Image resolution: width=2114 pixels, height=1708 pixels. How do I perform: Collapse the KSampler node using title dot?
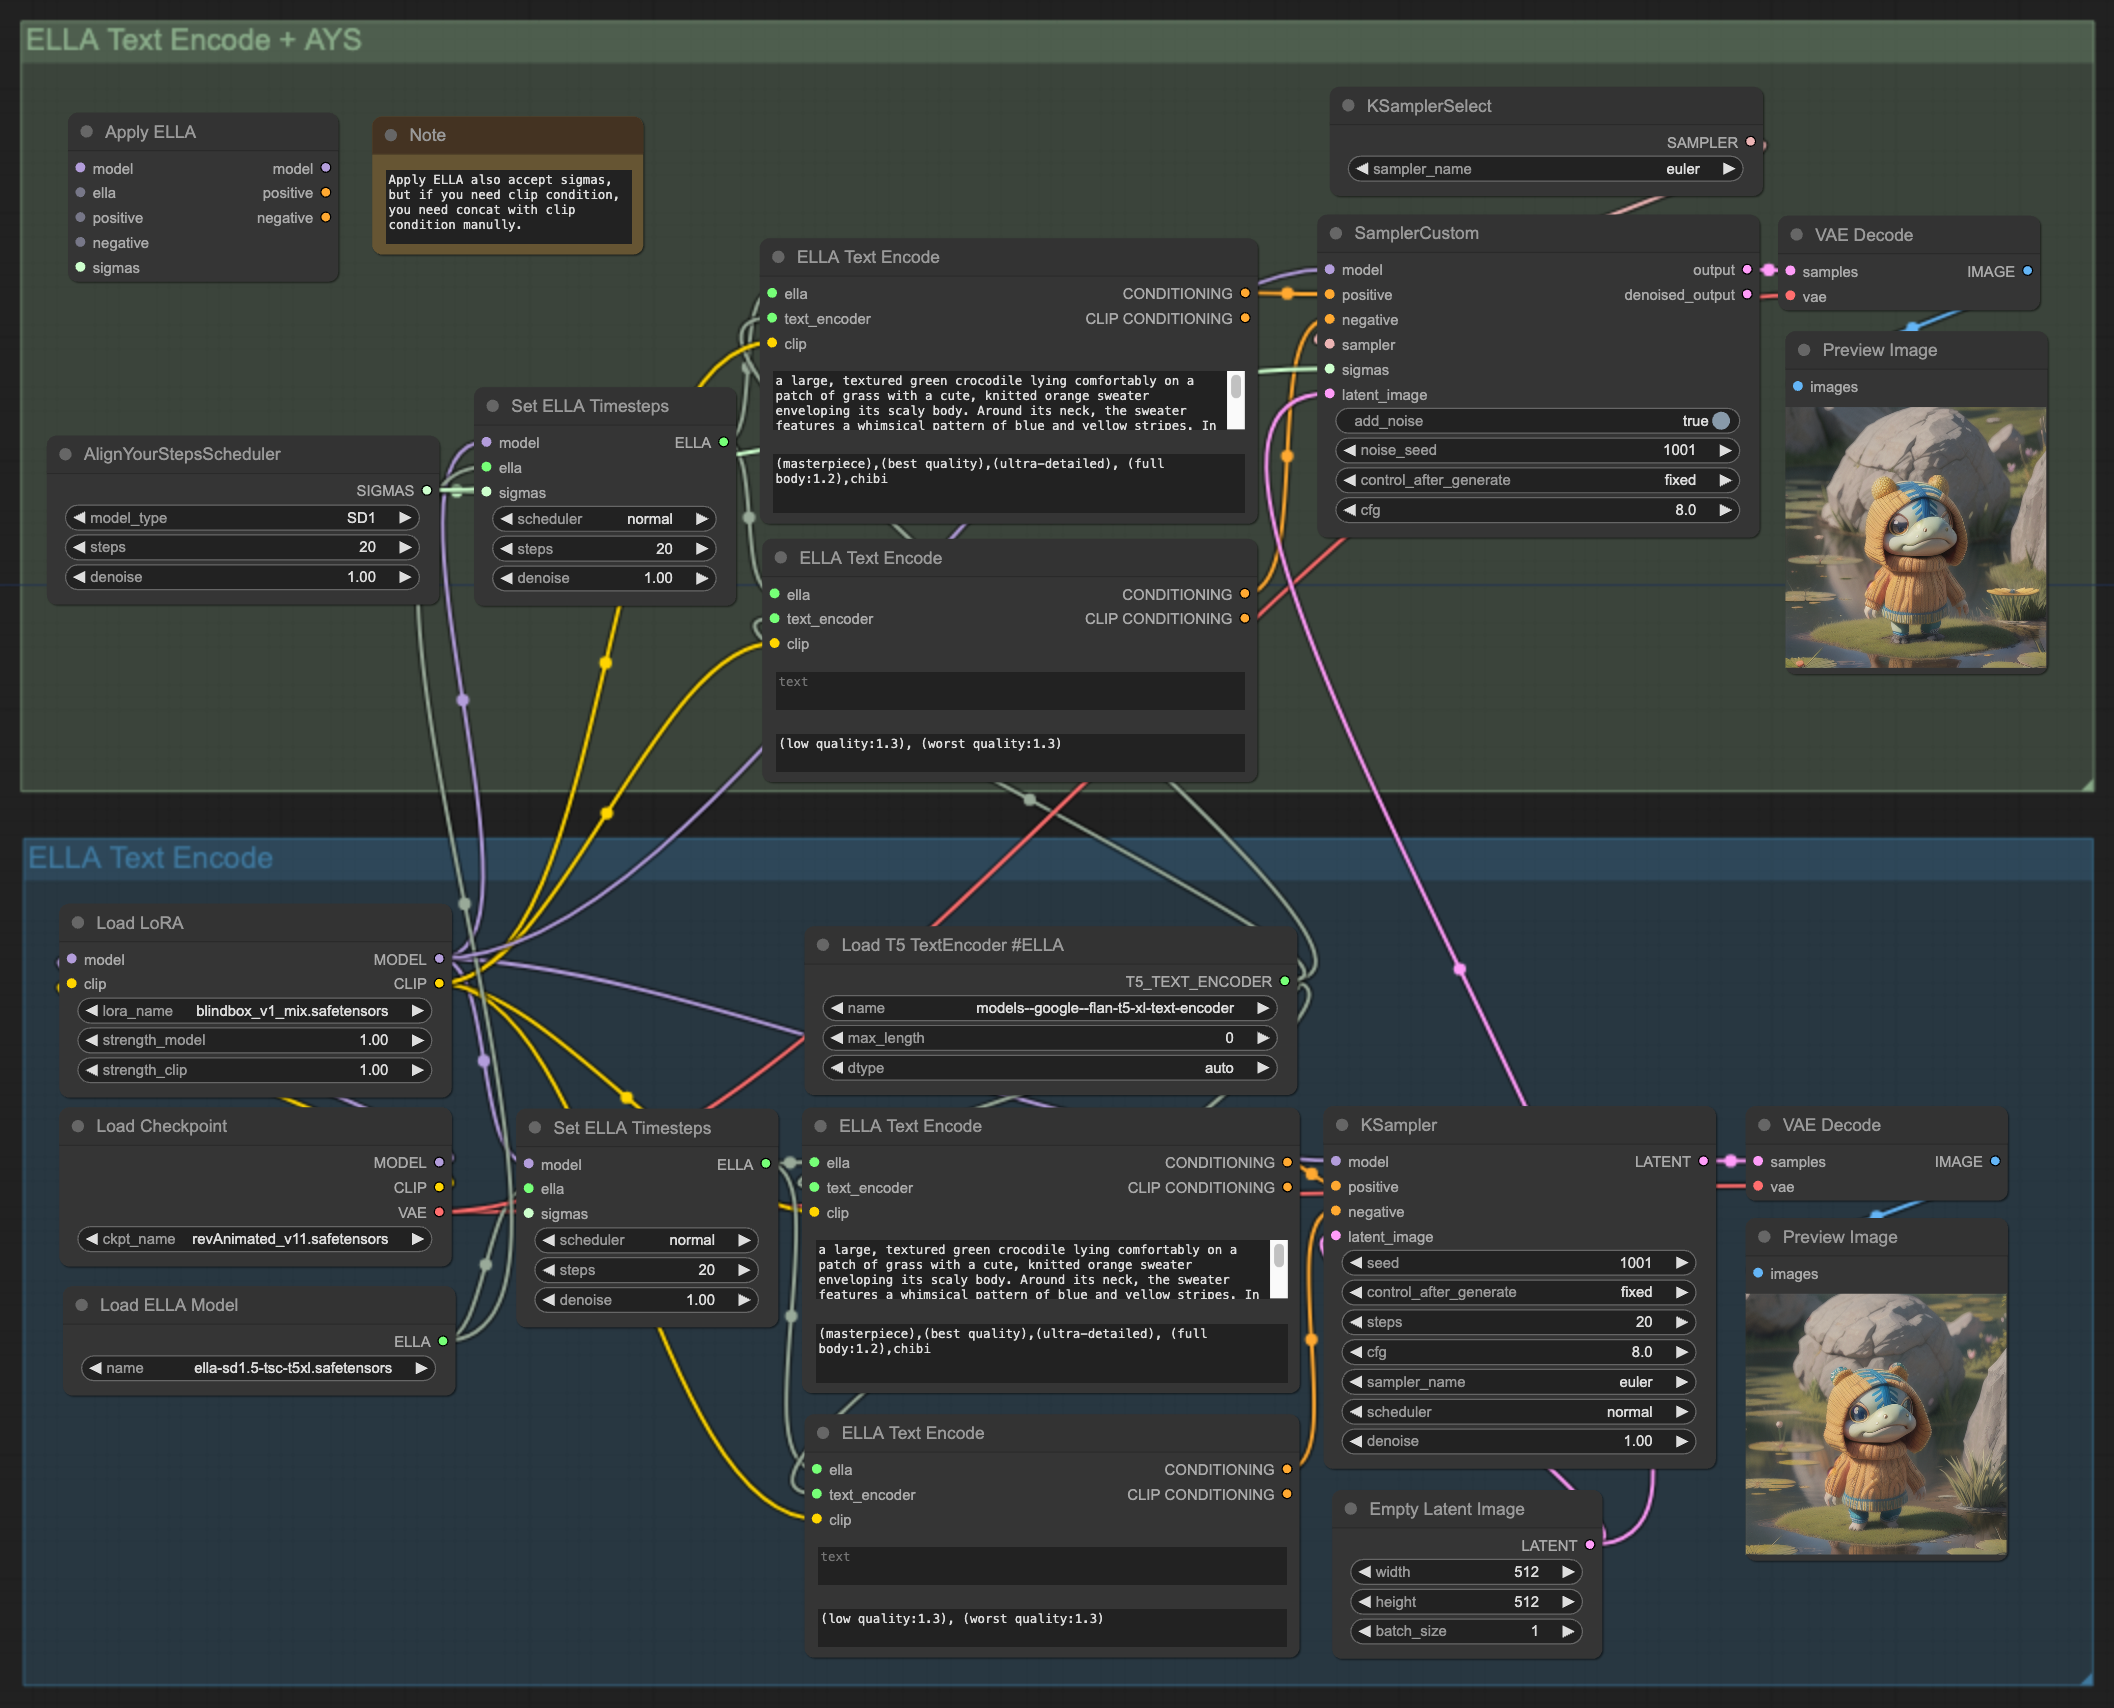[1342, 1125]
